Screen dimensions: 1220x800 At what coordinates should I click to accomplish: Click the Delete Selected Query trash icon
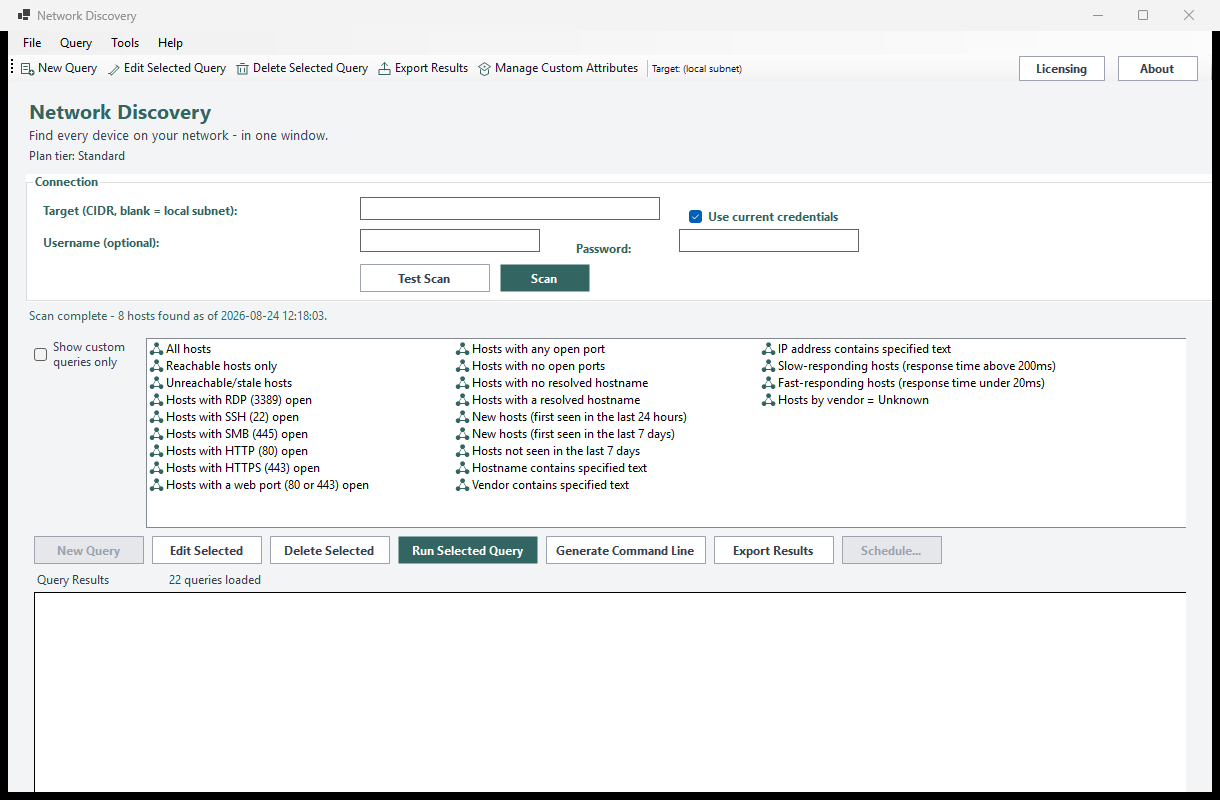coord(243,69)
